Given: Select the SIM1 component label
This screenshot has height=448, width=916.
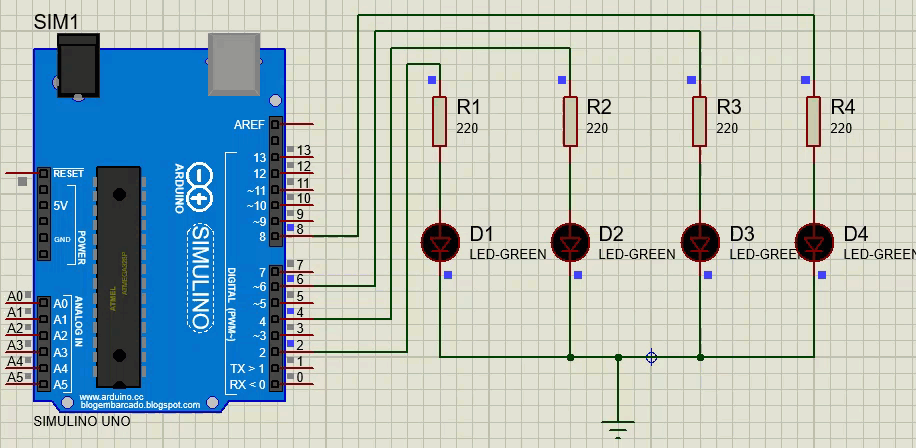Looking at the screenshot, I should coord(56,22).
